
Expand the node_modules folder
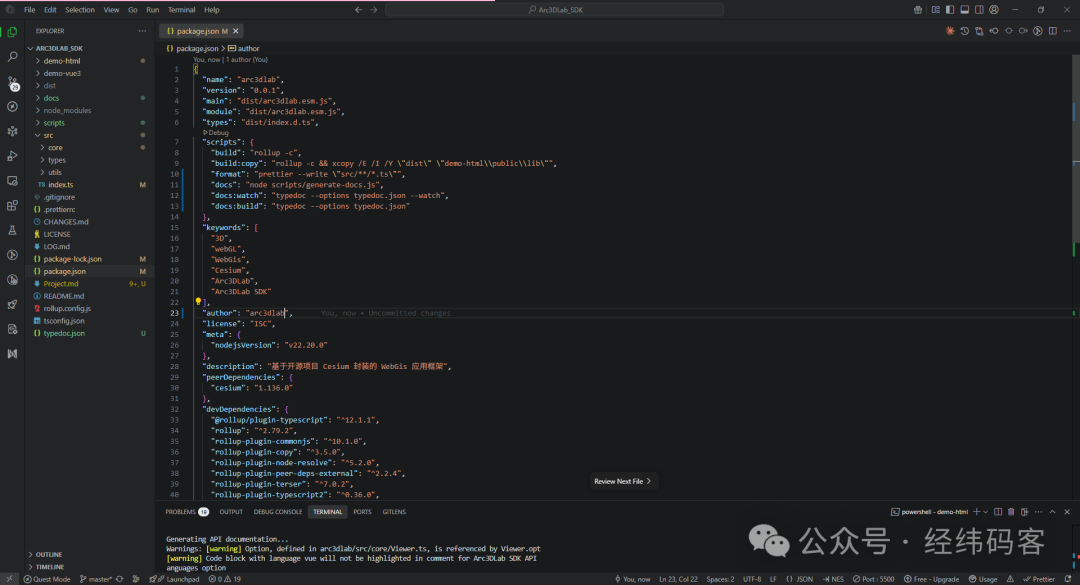tap(90, 110)
